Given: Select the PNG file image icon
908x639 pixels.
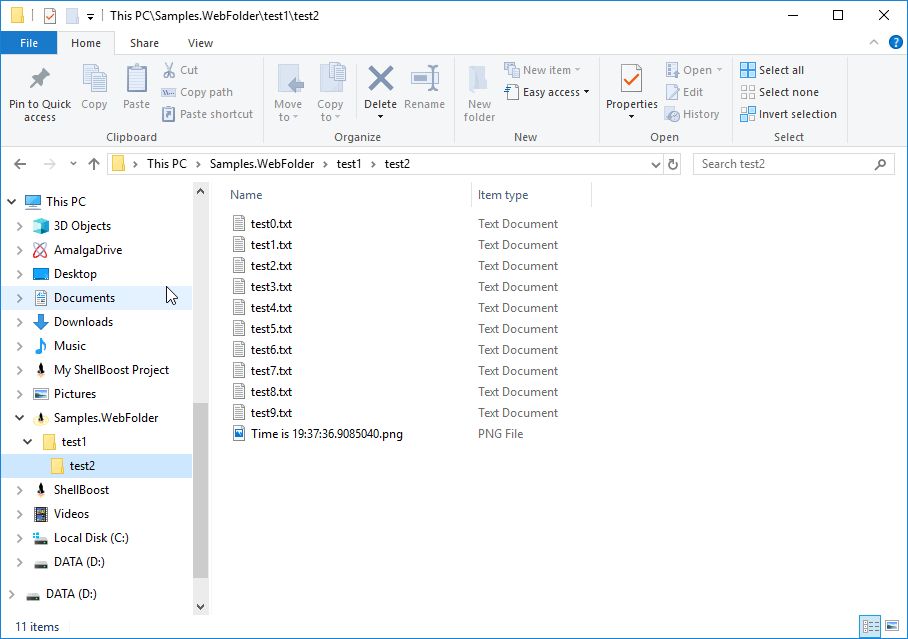Looking at the screenshot, I should pyautogui.click(x=239, y=433).
